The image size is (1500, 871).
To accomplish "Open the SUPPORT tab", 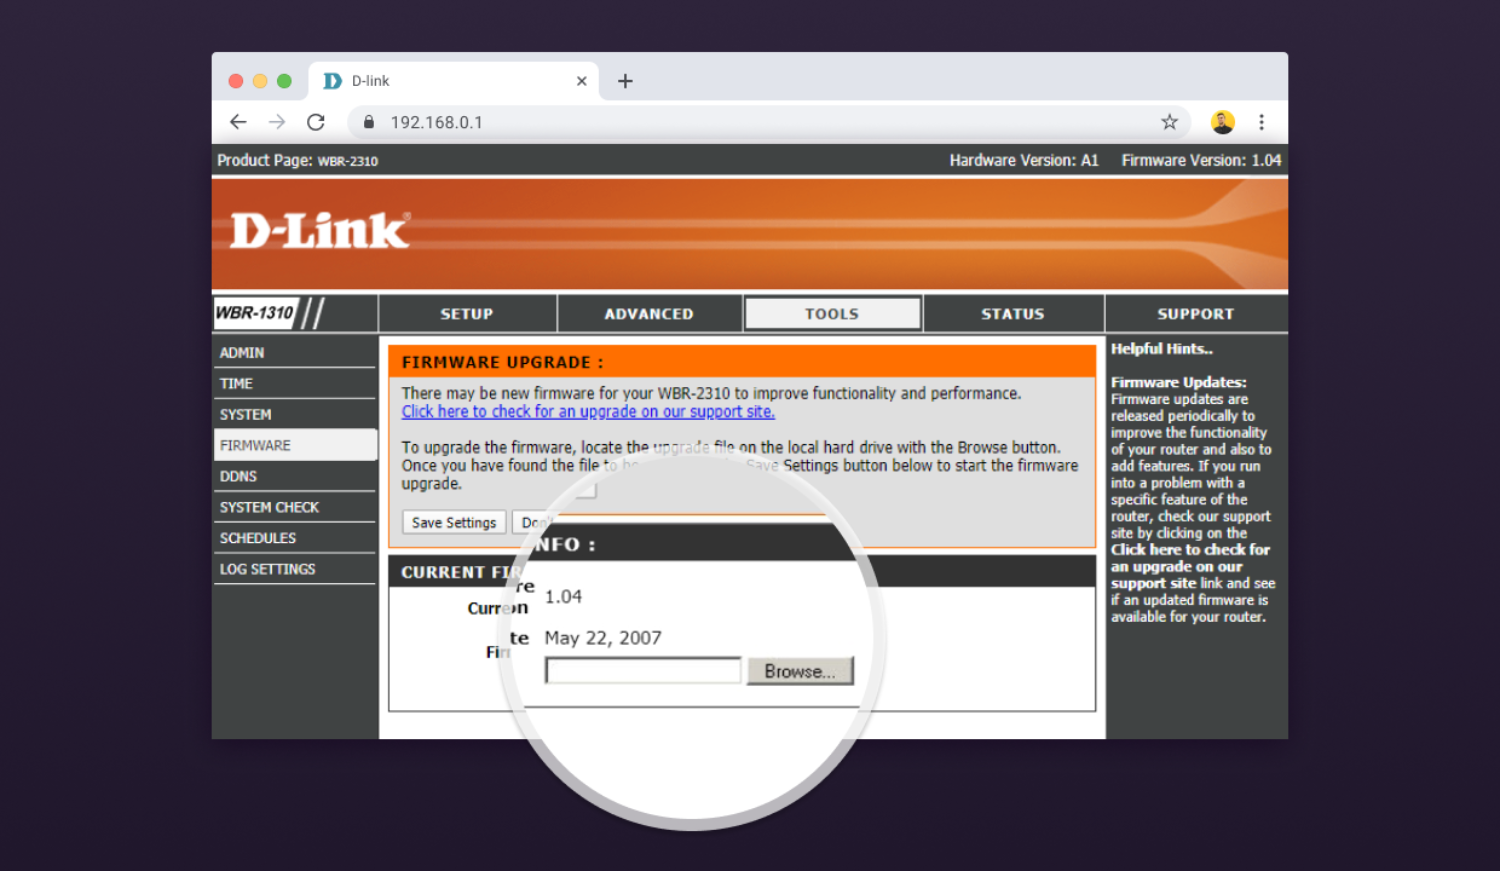I will point(1196,313).
